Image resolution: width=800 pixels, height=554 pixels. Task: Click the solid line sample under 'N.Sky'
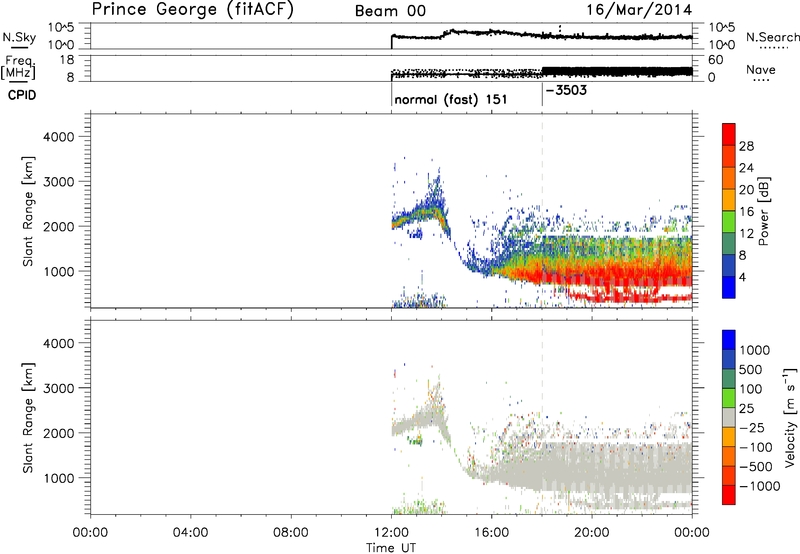click(19, 48)
